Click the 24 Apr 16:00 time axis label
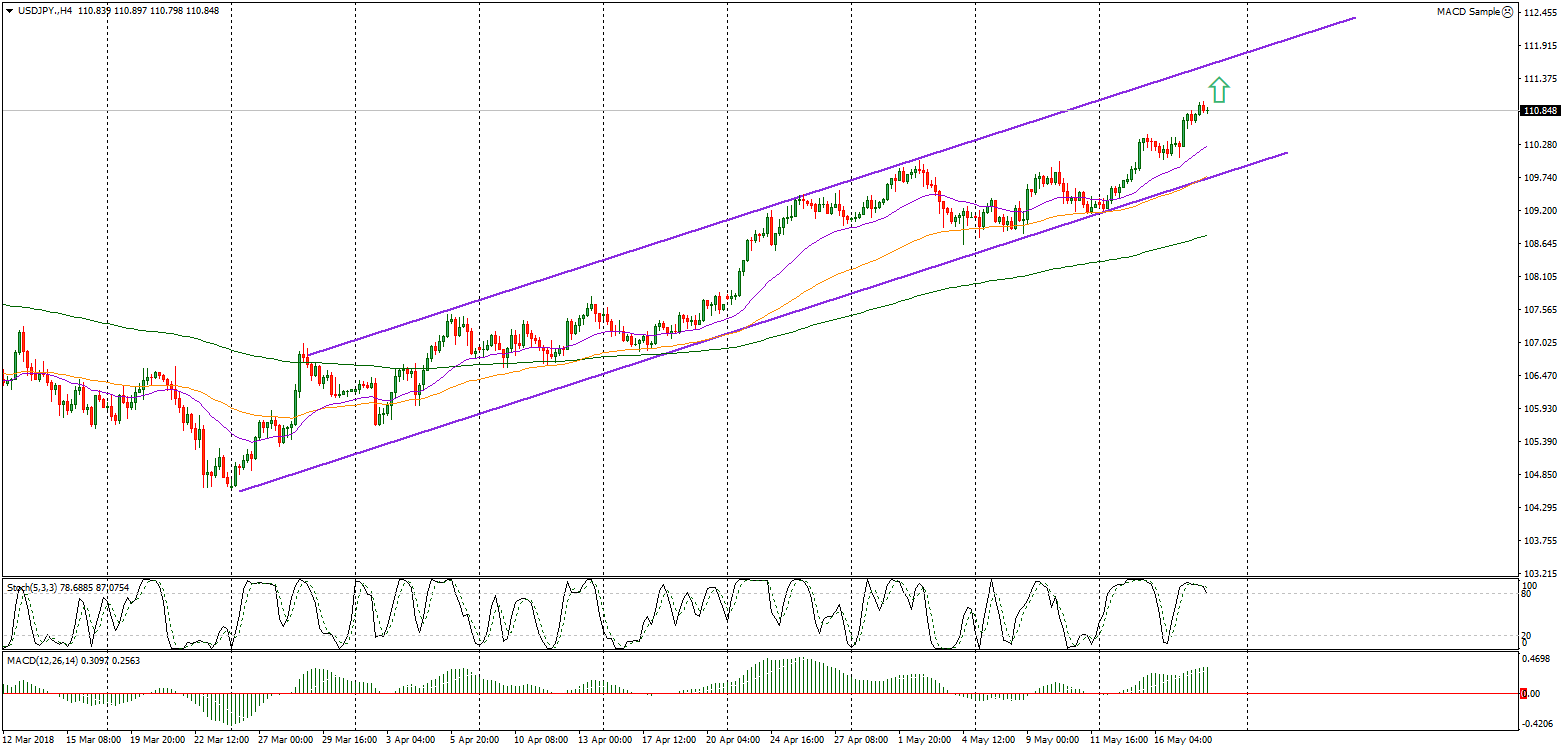1561x751 pixels. [797, 740]
